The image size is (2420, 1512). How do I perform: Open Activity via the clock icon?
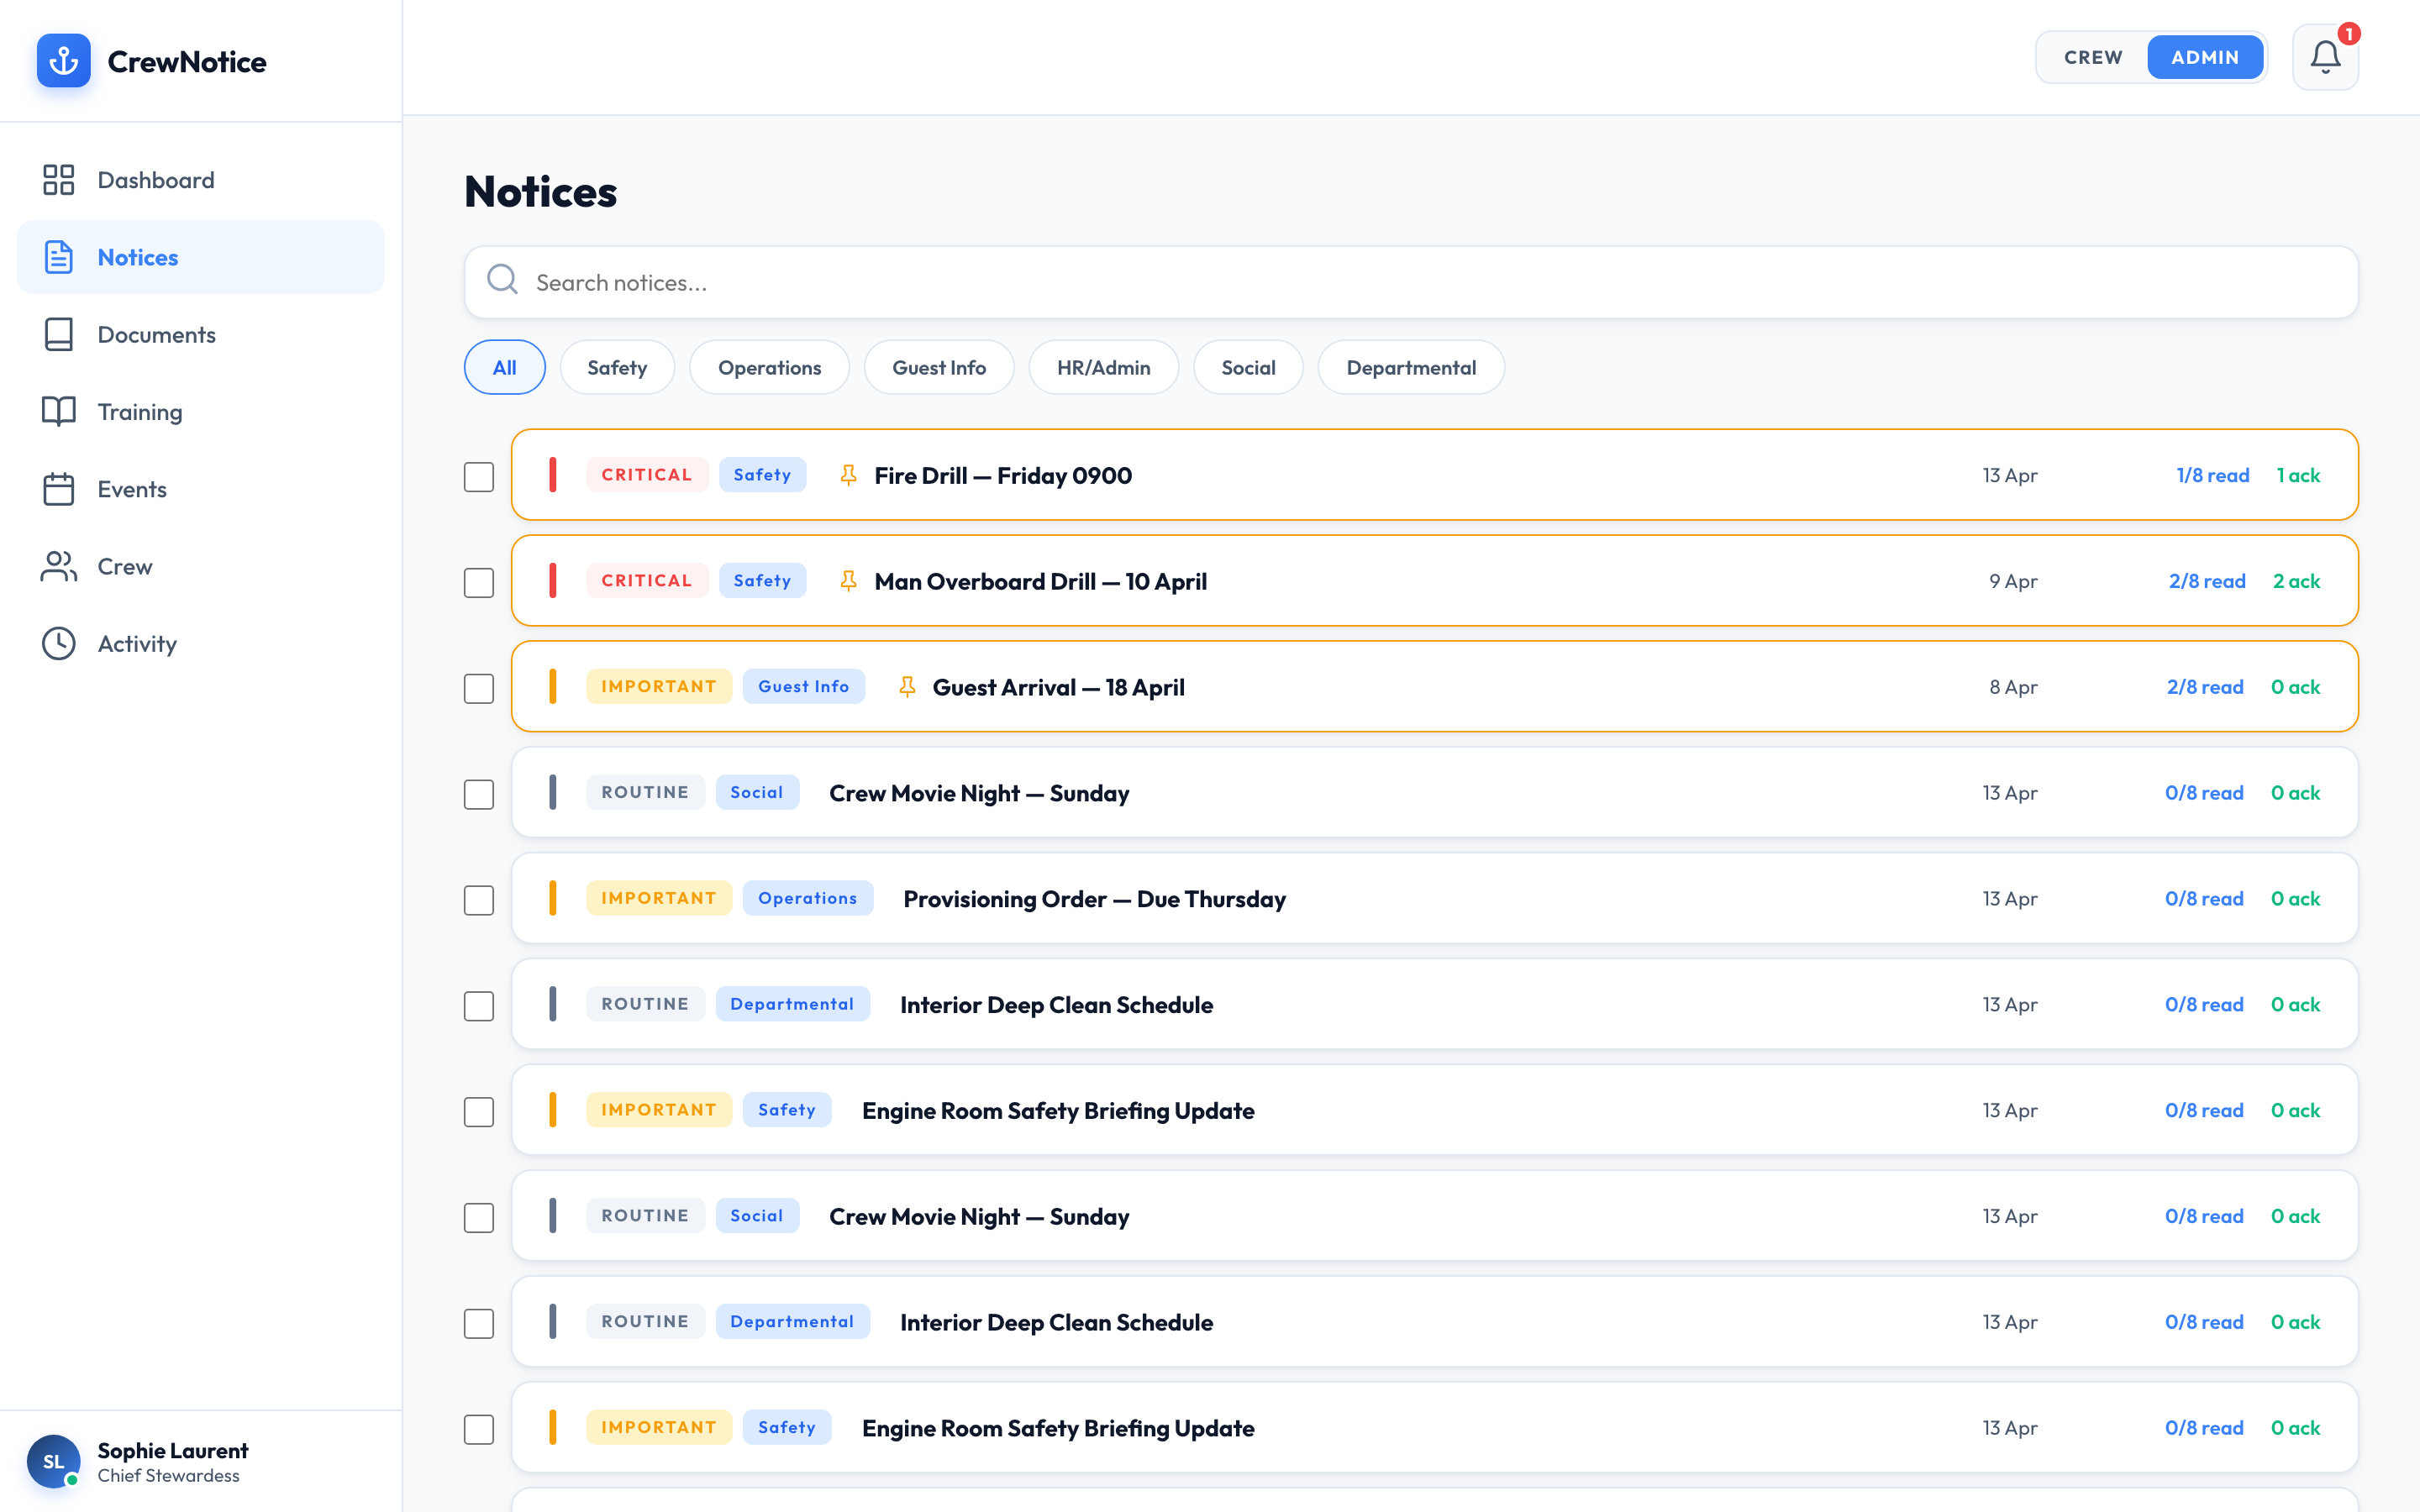pyautogui.click(x=59, y=644)
